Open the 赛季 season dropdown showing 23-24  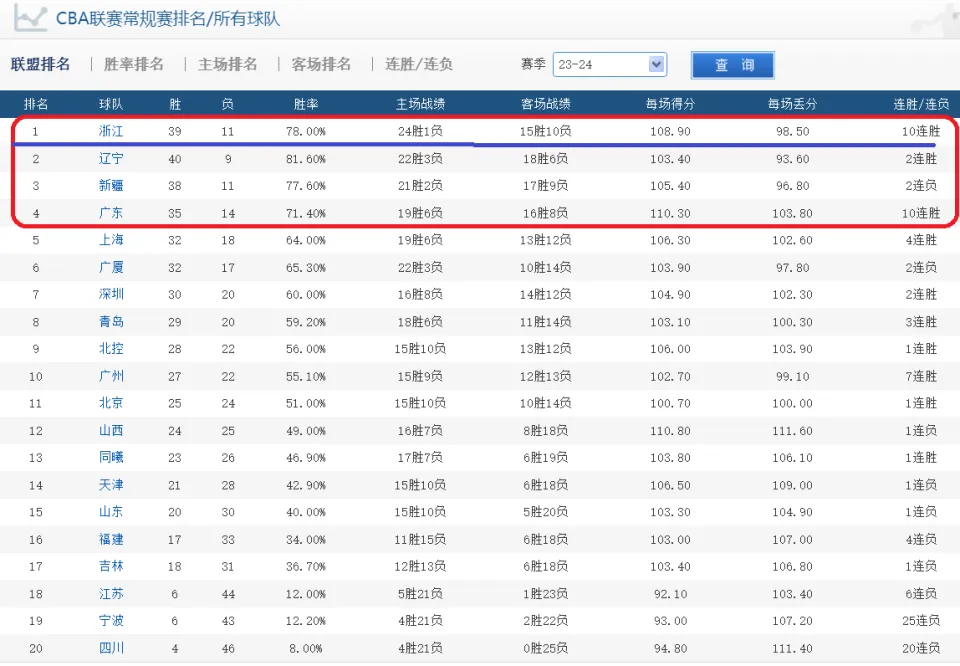(x=610, y=64)
